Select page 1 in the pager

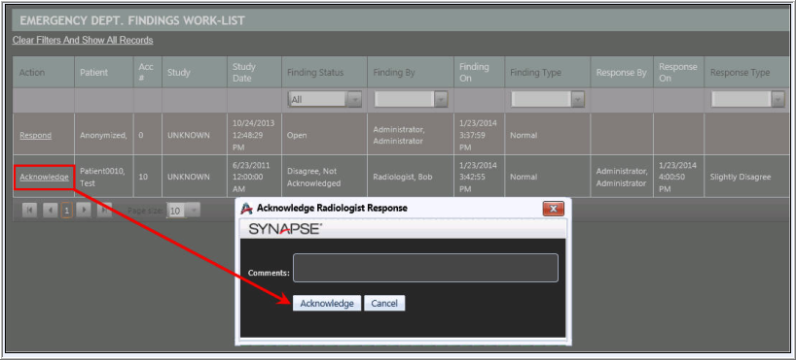(x=67, y=210)
